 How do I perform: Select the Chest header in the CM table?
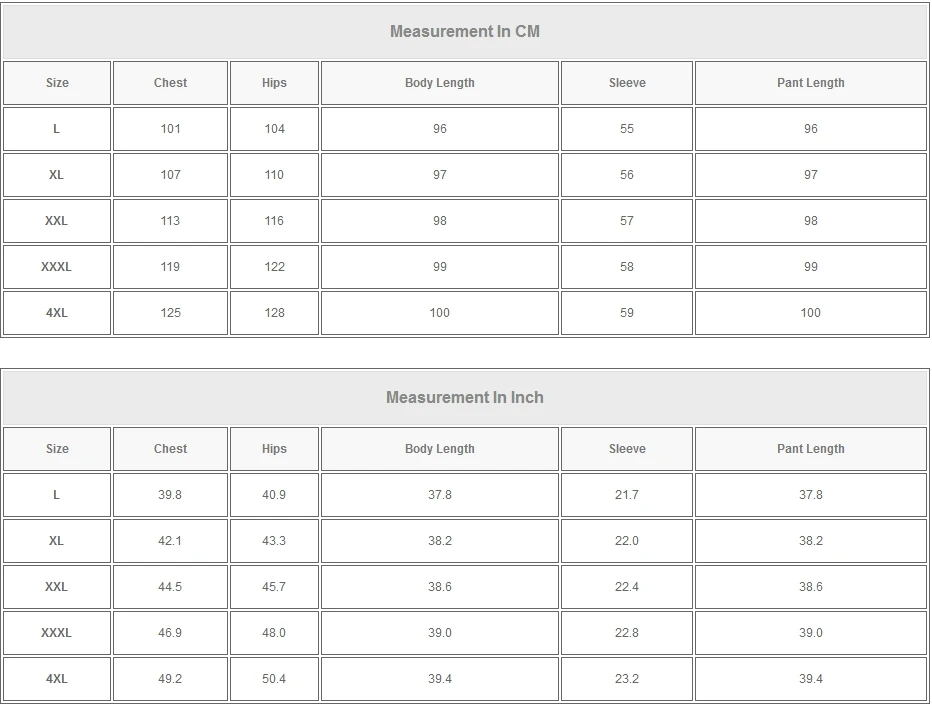(170, 83)
